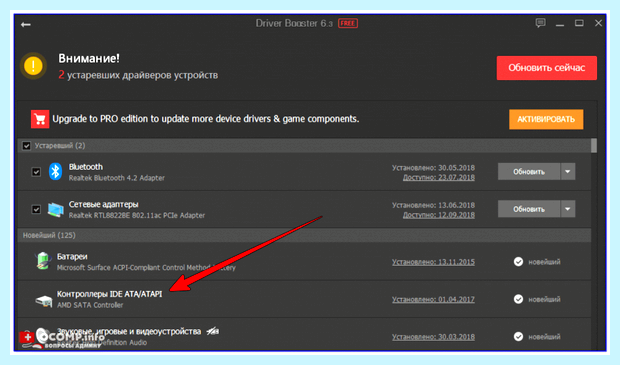The width and height of the screenshot is (620, 365).
Task: Open the Установлено: 13.11.2015 link
Action: (x=433, y=262)
